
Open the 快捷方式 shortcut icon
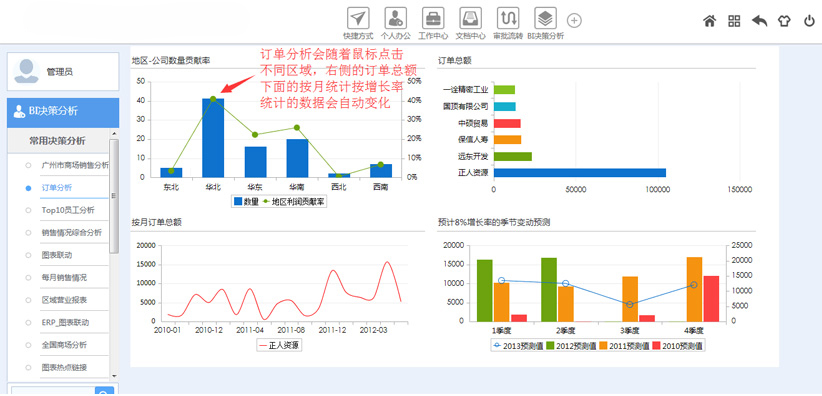[358, 18]
